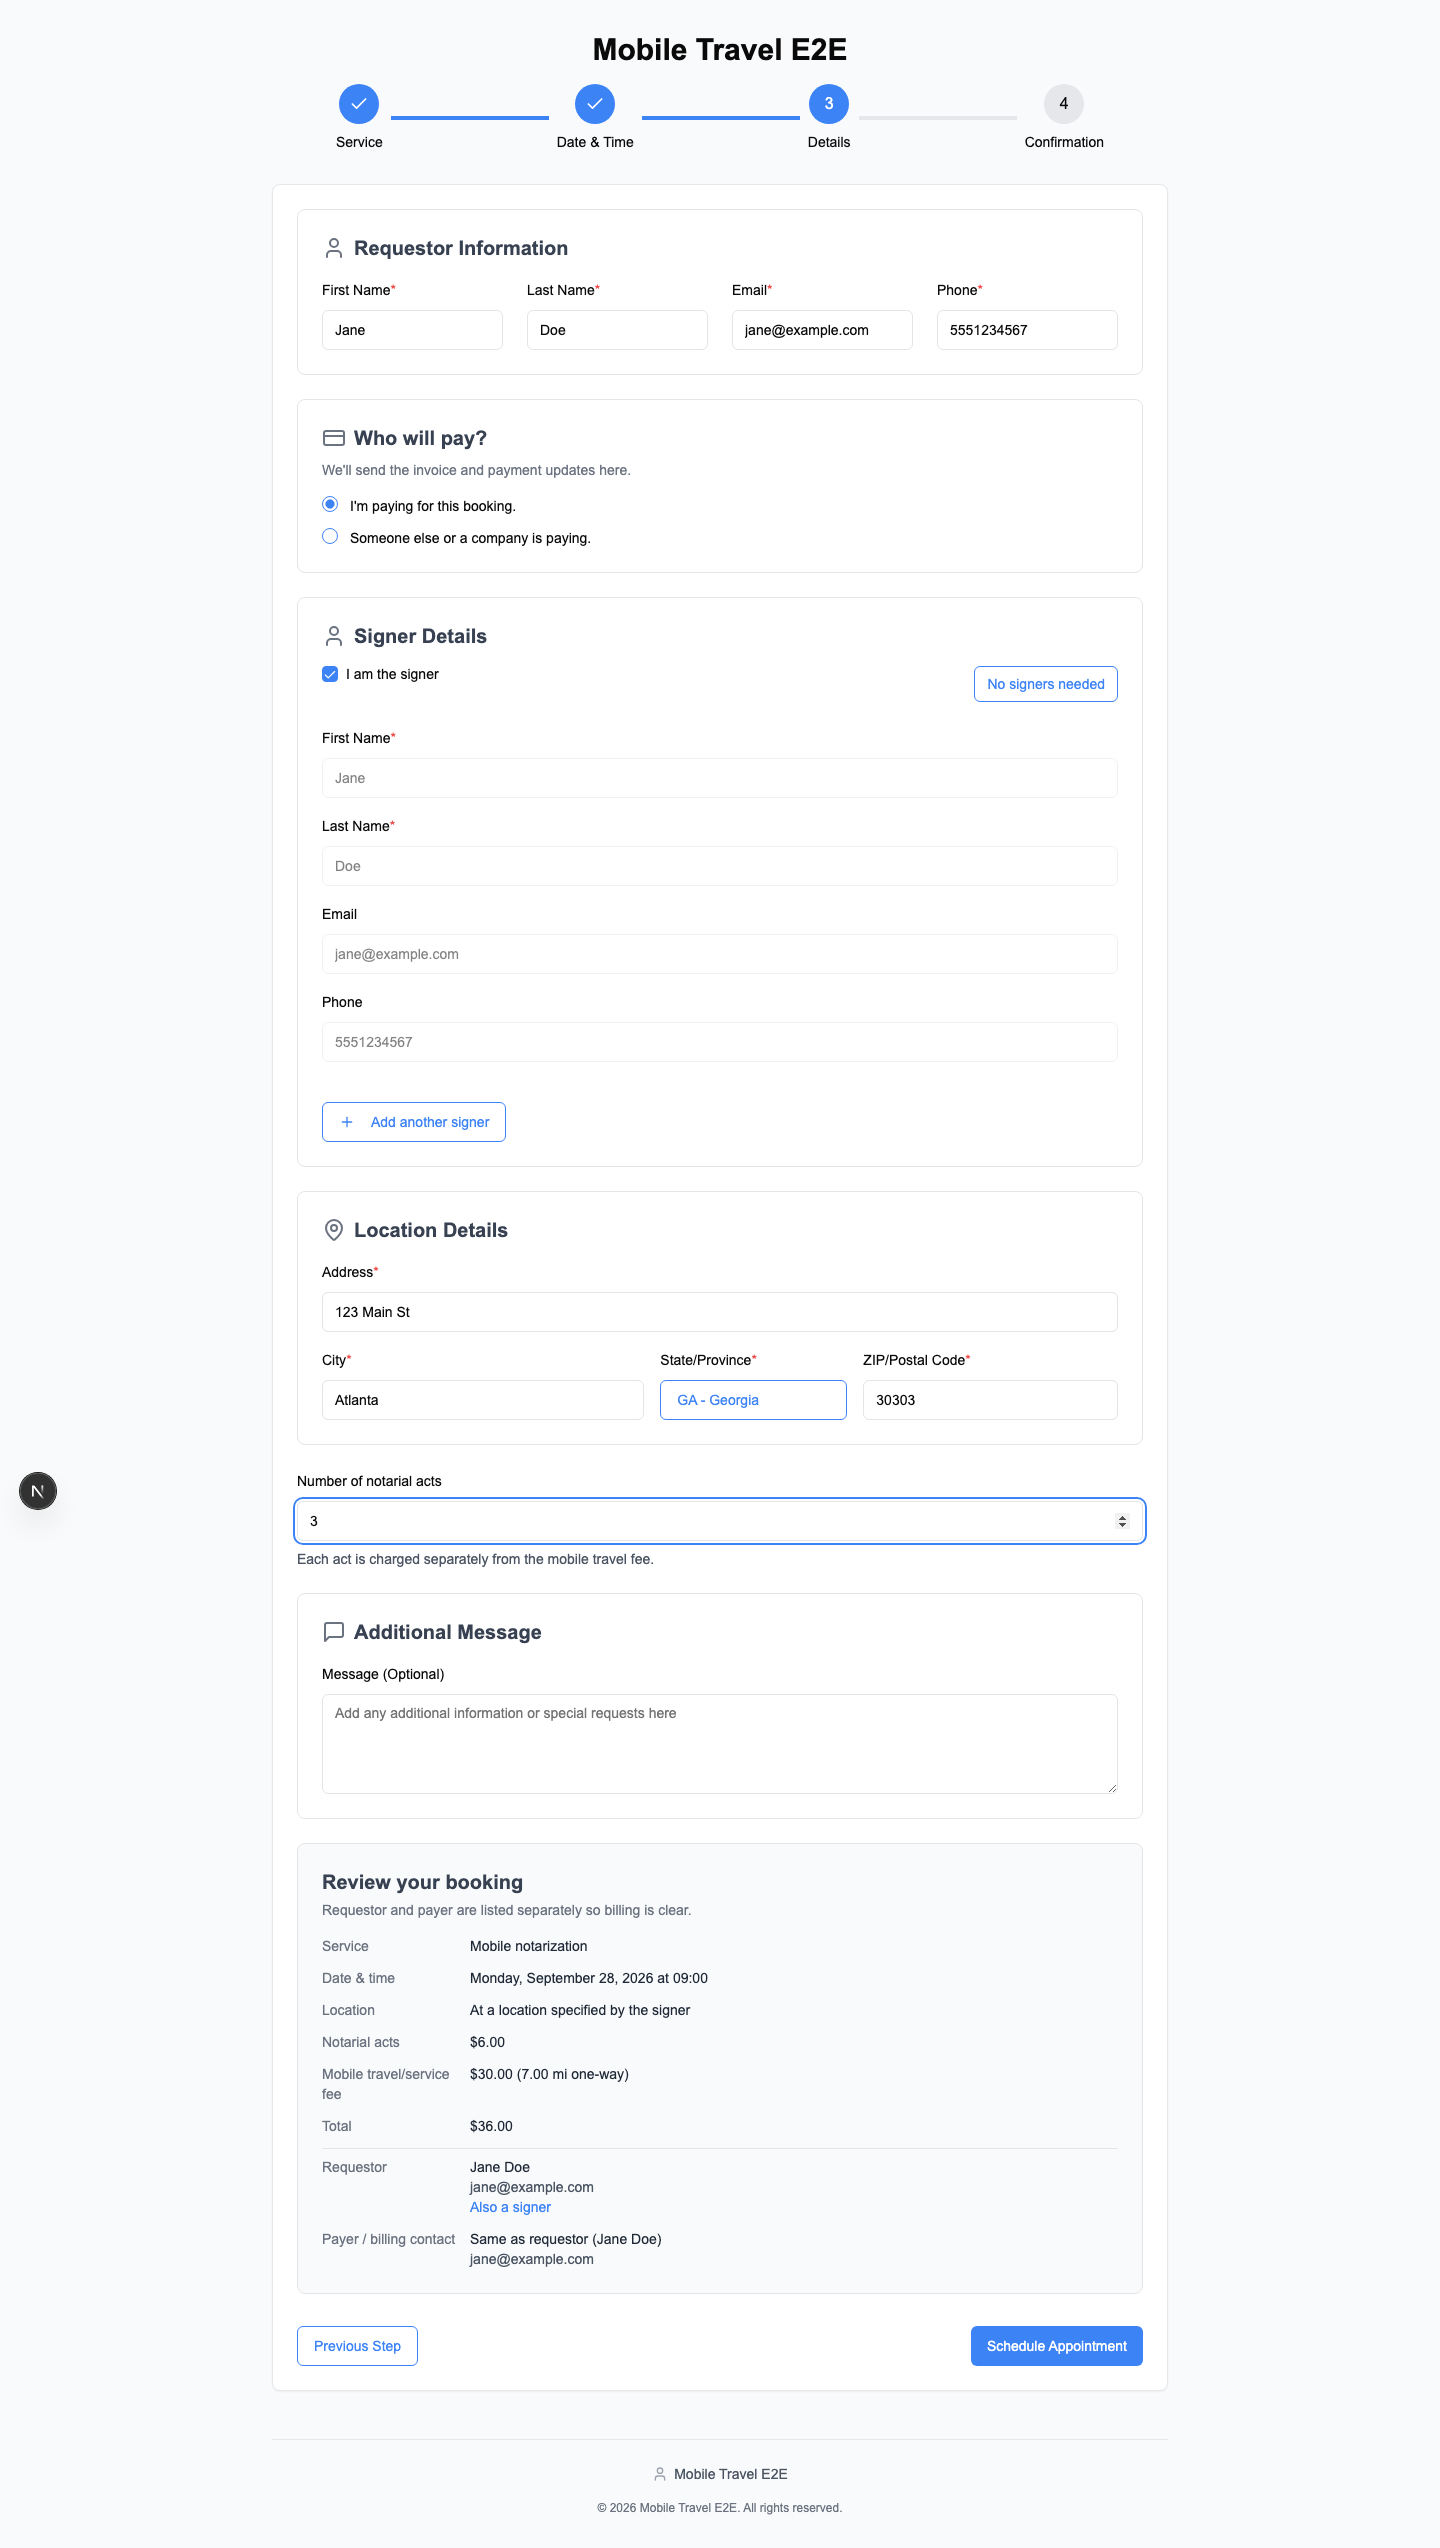Click the "Monday, September 28, 2026 at 09:00" text

589,1978
